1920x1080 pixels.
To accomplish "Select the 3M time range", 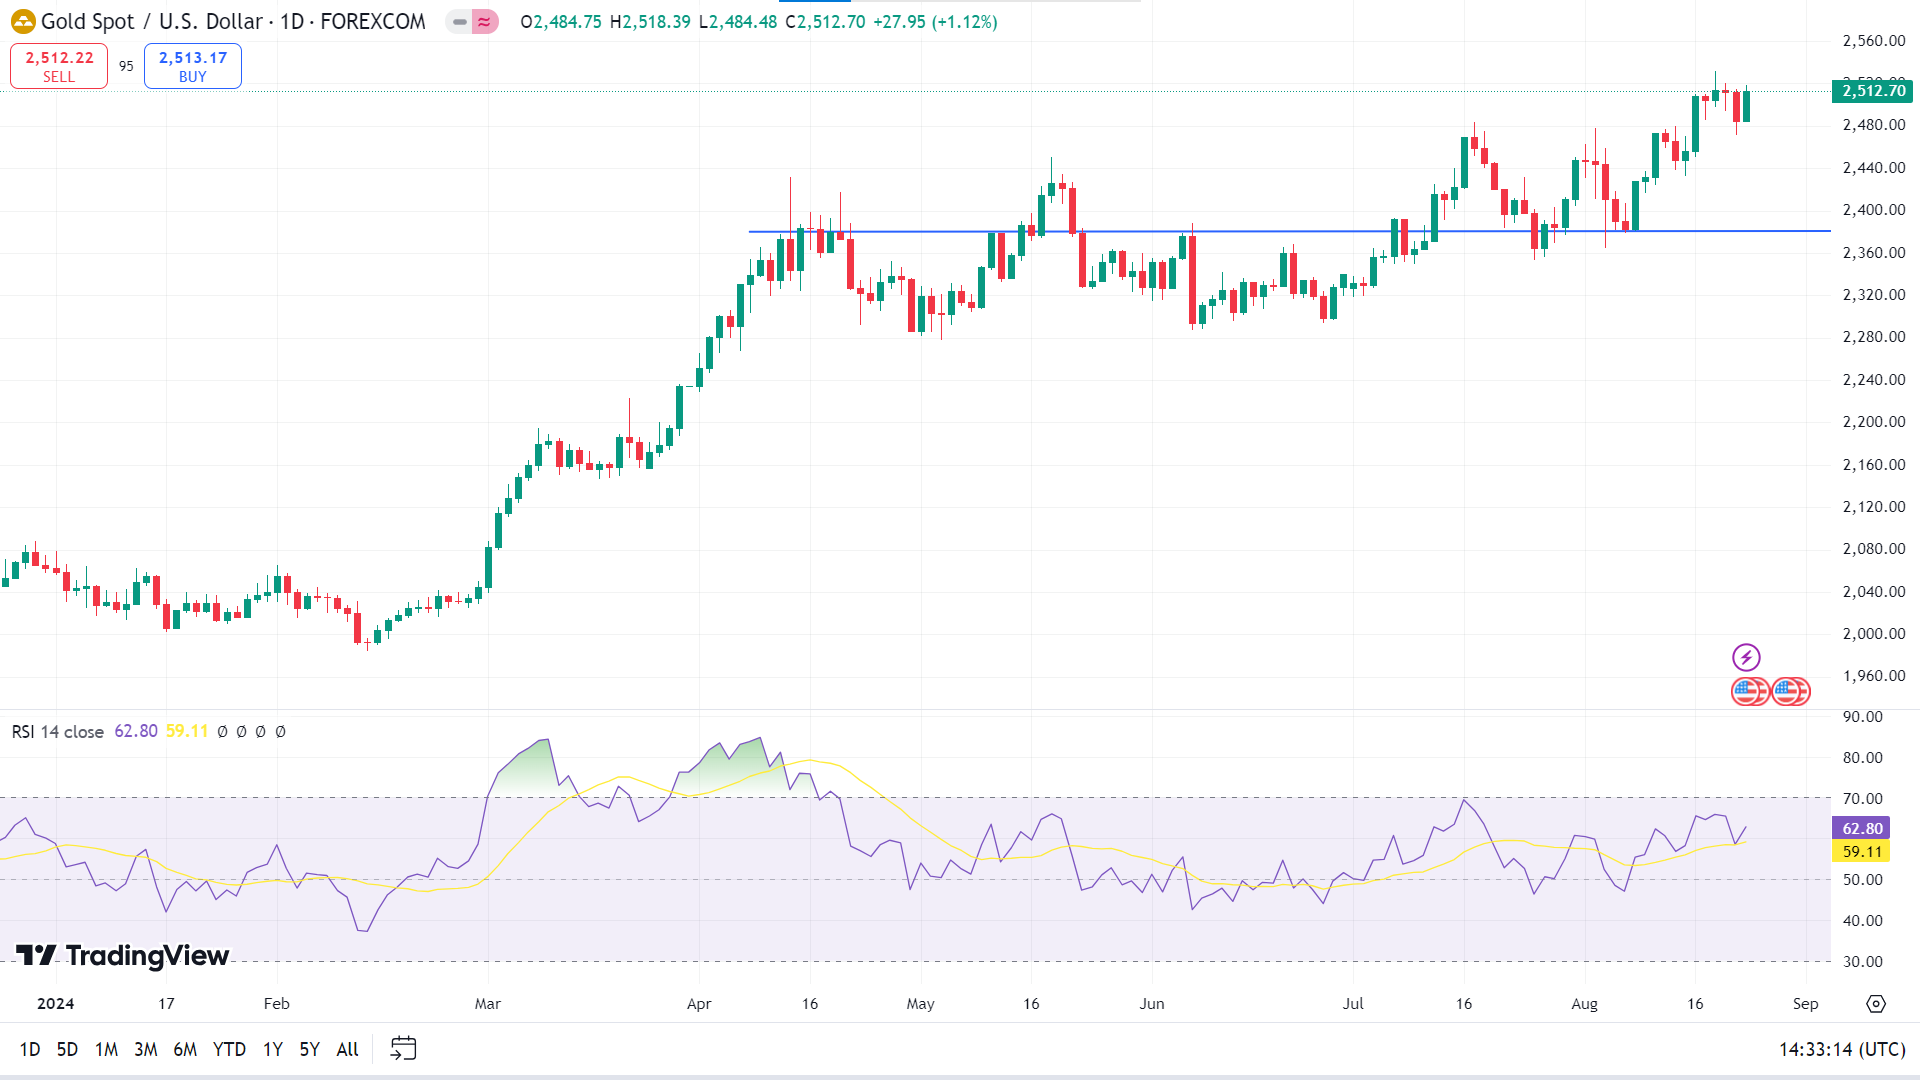I will coord(146,1049).
